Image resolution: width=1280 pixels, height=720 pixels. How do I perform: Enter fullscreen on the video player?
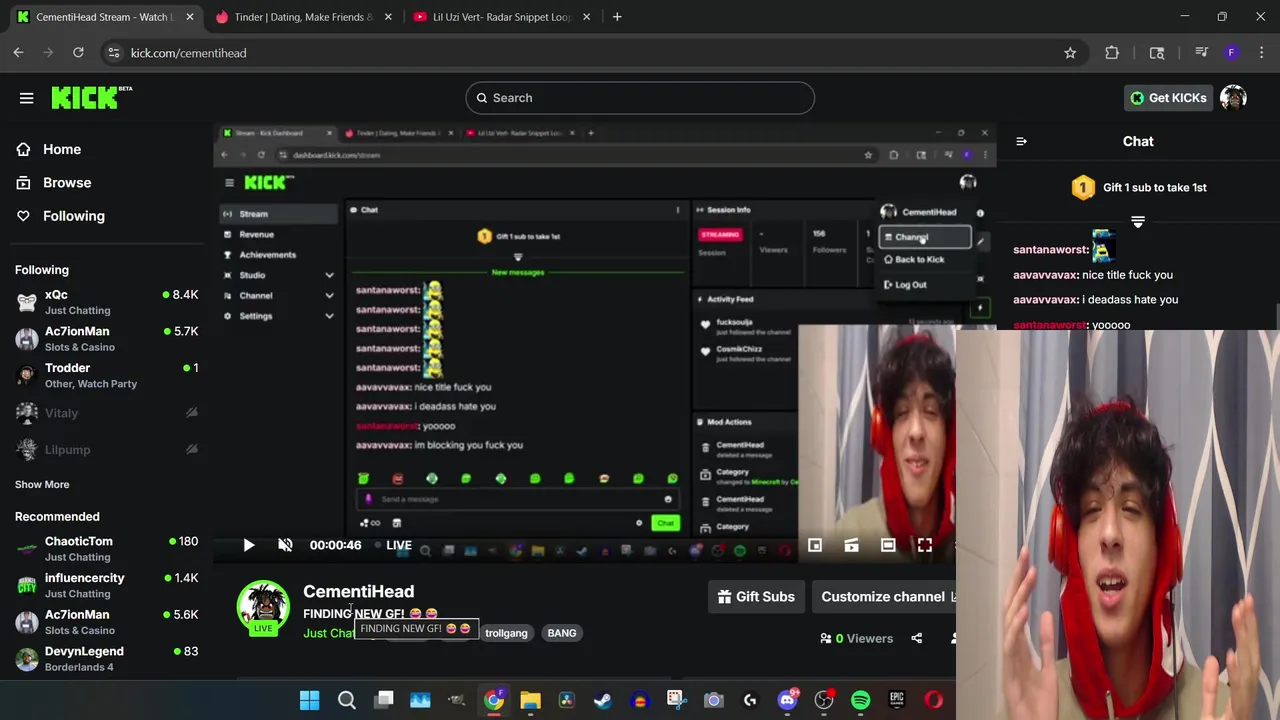click(x=925, y=545)
